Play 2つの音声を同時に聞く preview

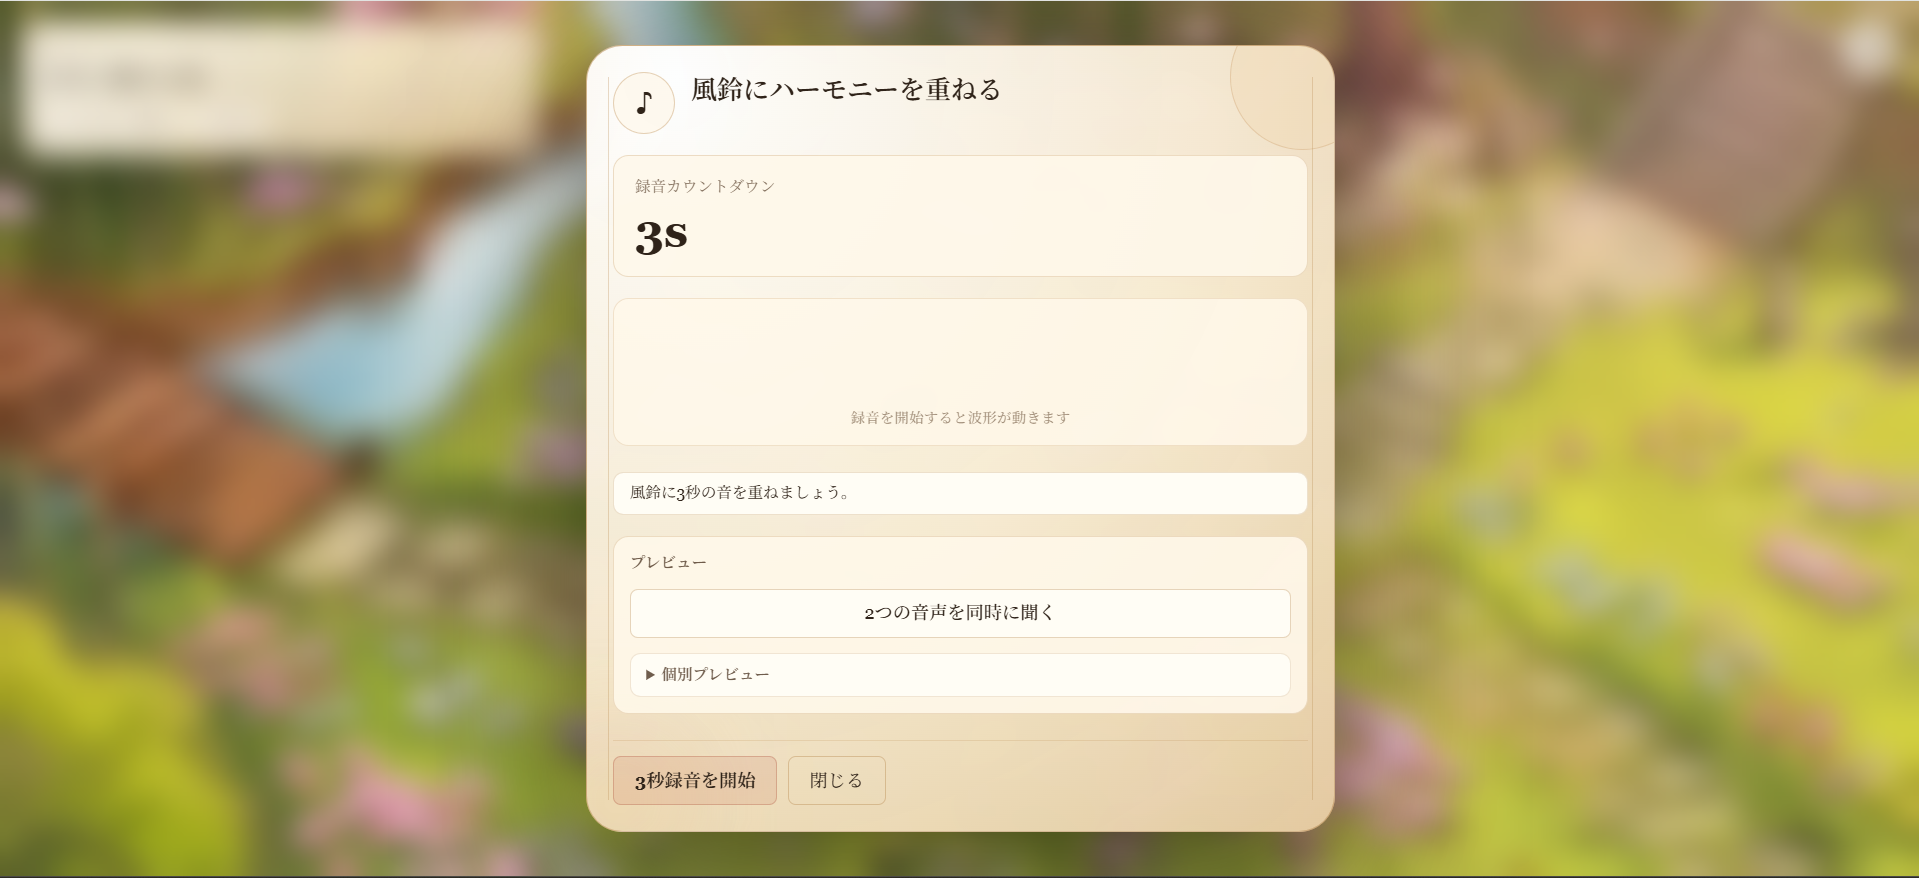pyautogui.click(x=958, y=613)
